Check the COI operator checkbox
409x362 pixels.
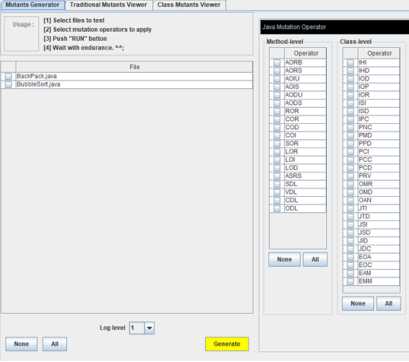point(277,135)
